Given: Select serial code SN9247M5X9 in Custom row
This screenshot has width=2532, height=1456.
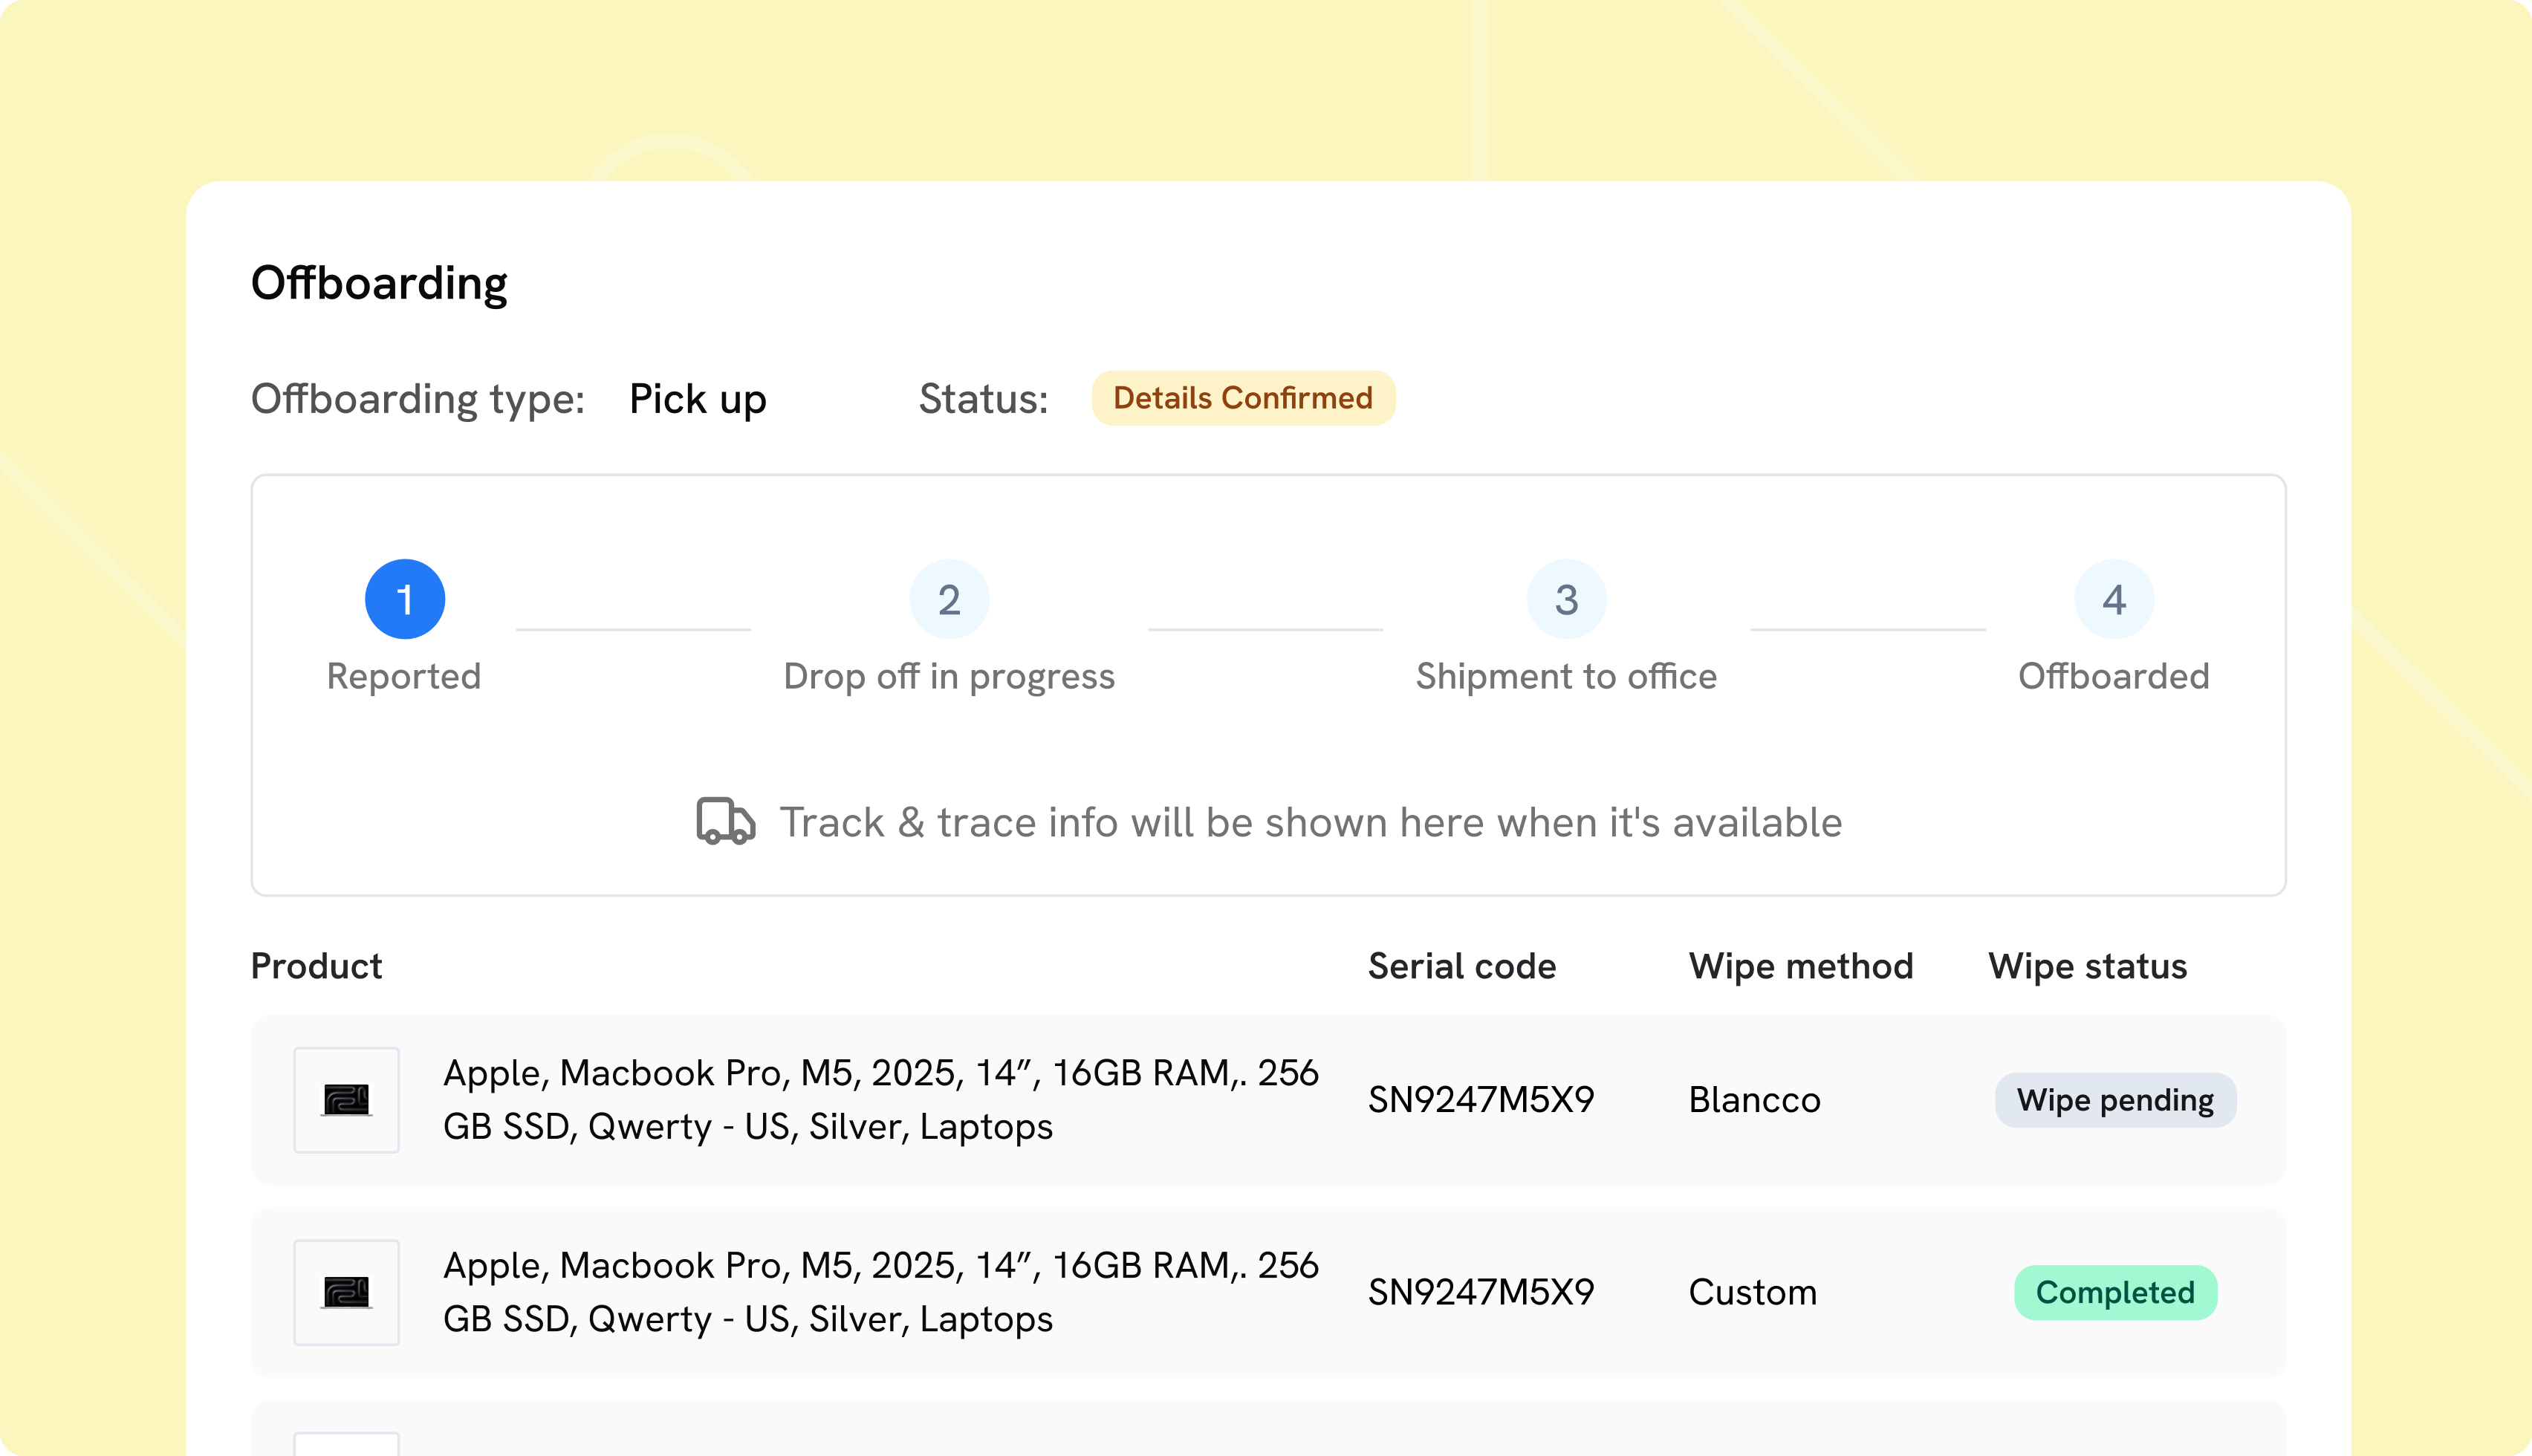Looking at the screenshot, I should point(1481,1292).
